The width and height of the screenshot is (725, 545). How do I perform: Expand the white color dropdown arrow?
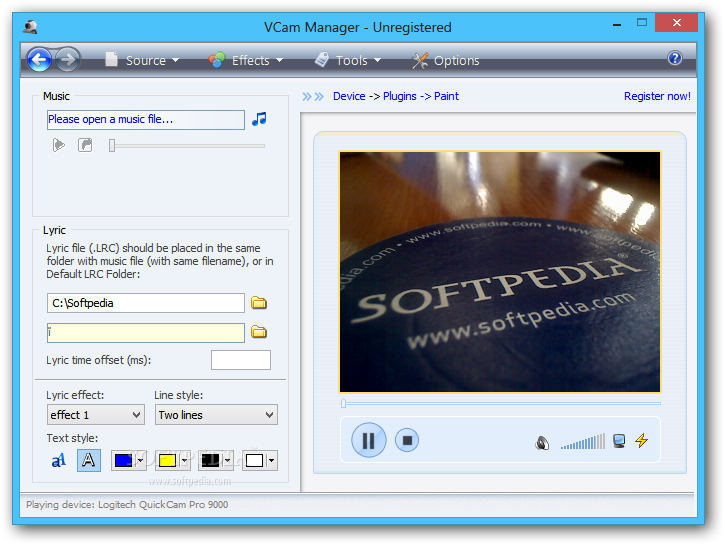[x=271, y=460]
